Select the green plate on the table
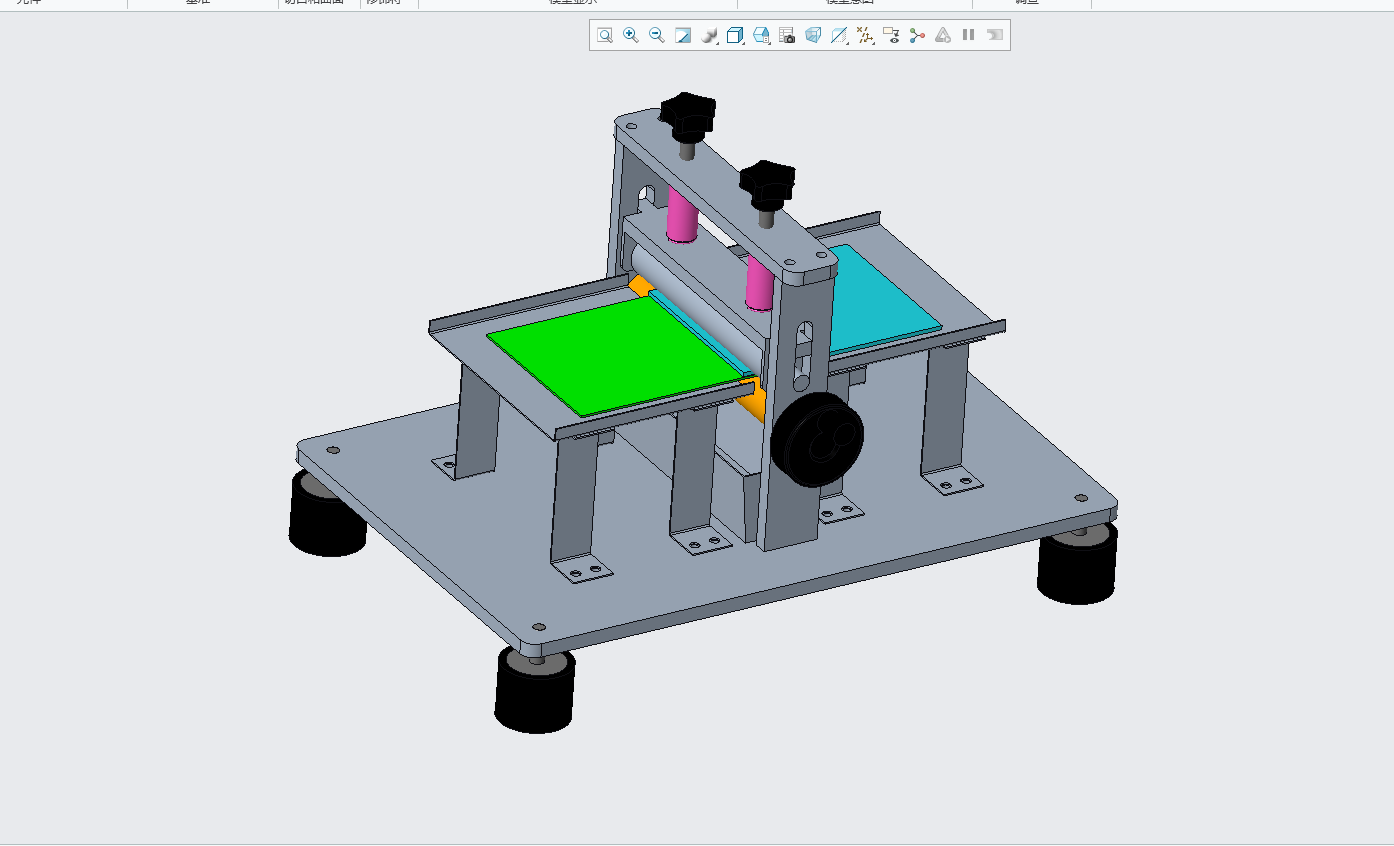Screen dimensions: 1394x846 coord(615,355)
